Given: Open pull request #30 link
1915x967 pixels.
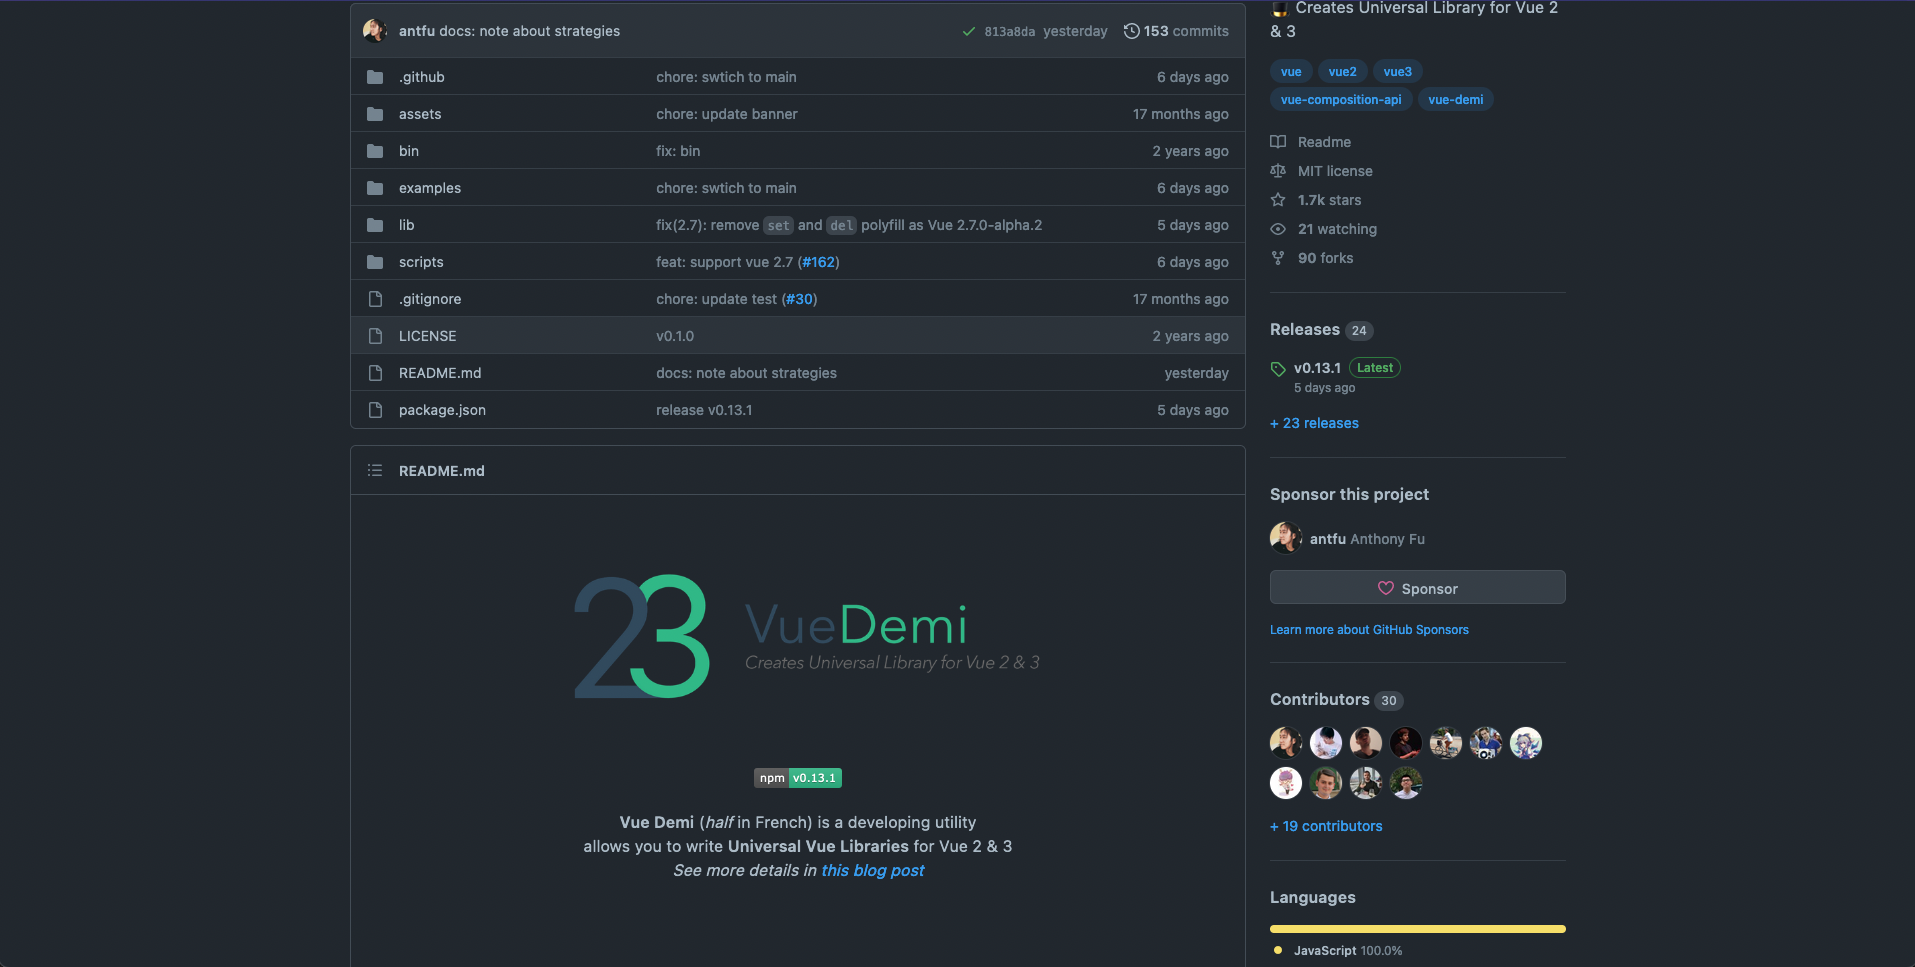Looking at the screenshot, I should pos(800,299).
